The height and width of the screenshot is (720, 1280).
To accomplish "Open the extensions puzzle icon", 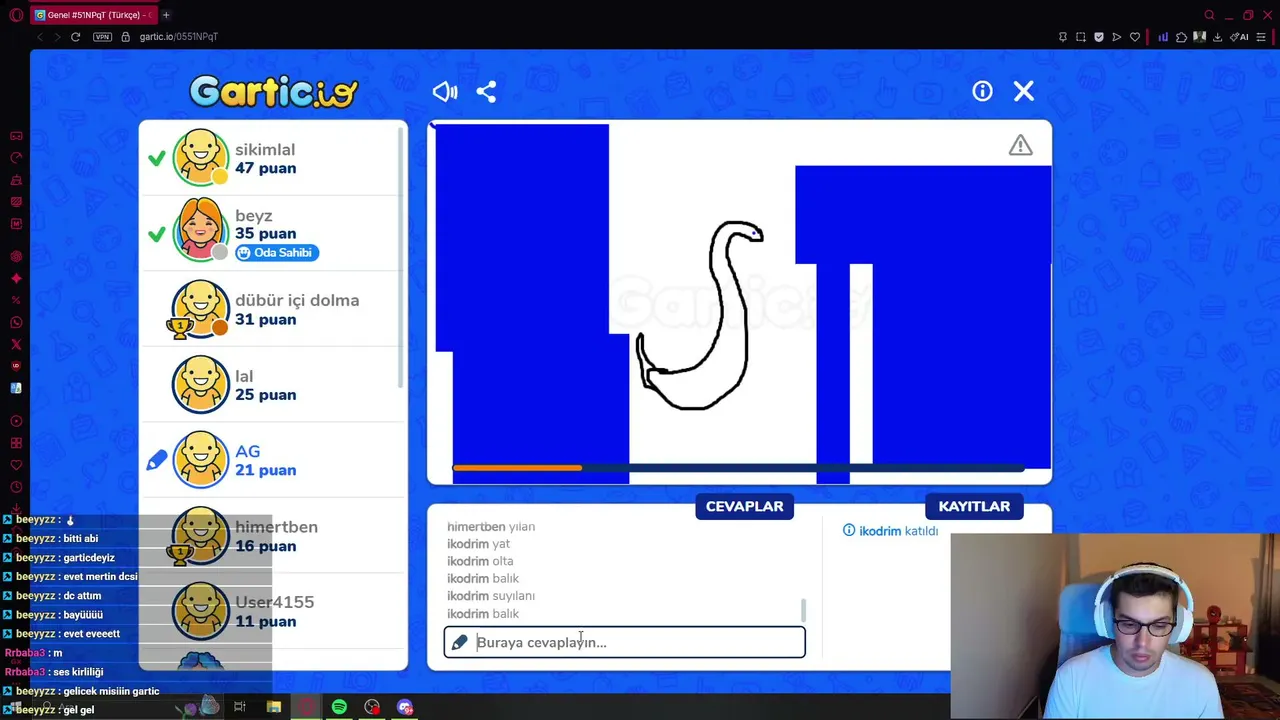I will (x=1181, y=37).
